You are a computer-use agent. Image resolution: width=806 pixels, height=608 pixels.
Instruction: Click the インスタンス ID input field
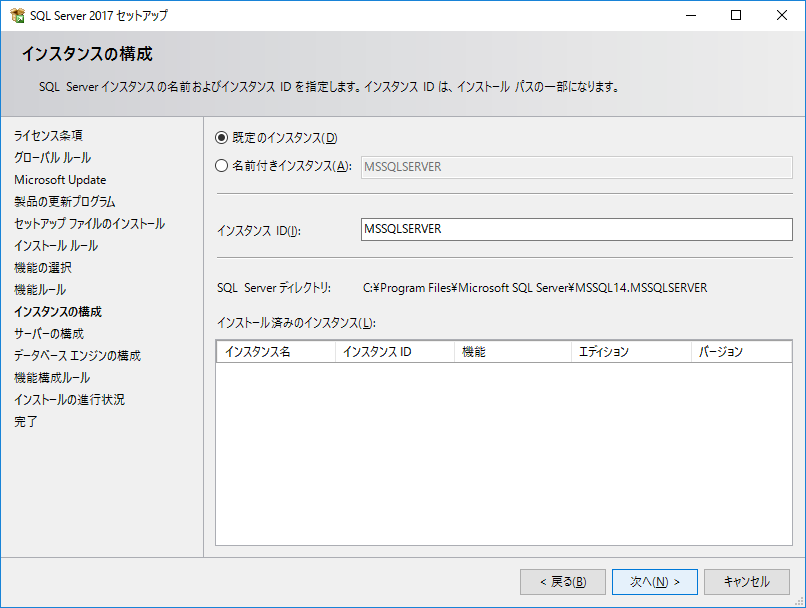(x=576, y=229)
